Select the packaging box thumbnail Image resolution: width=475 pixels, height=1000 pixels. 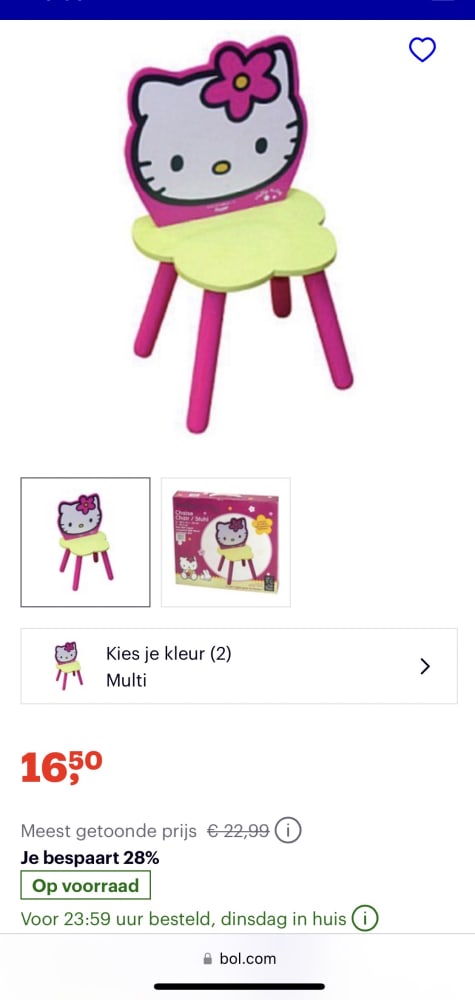pos(226,542)
